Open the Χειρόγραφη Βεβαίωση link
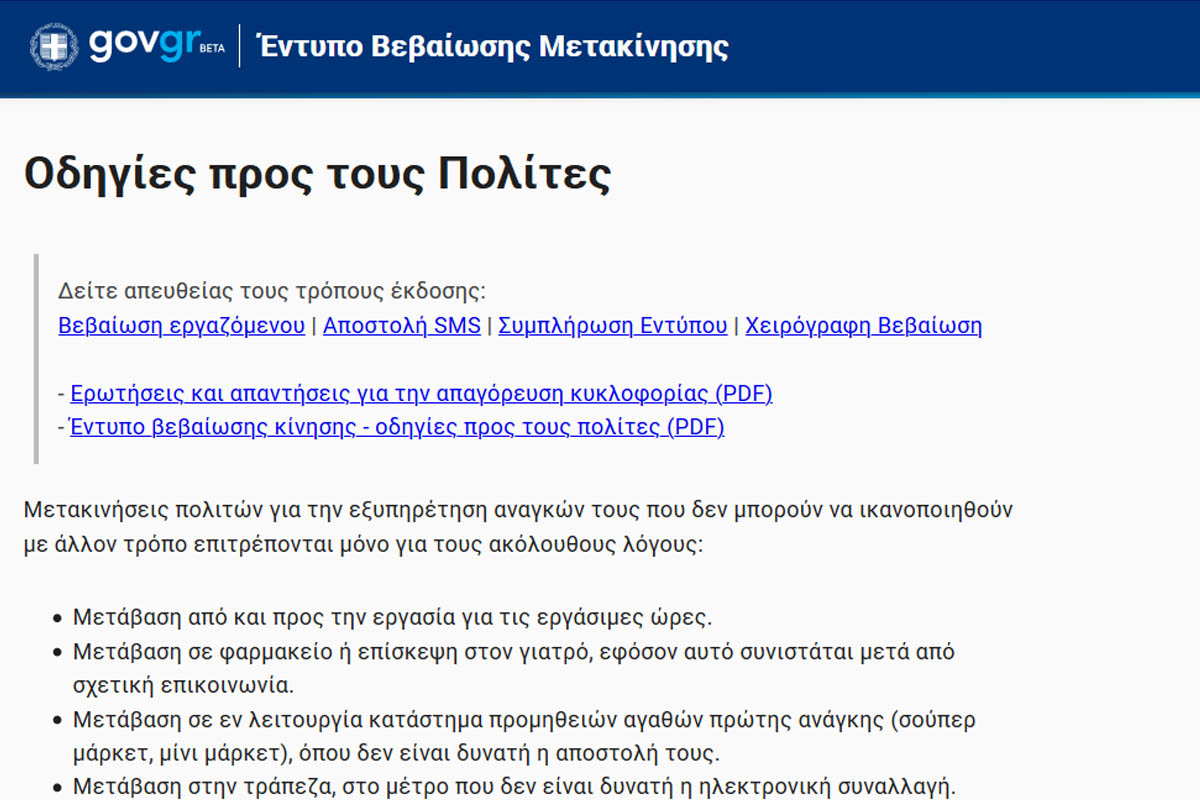Viewport: 1200px width, 800px height. pos(863,325)
